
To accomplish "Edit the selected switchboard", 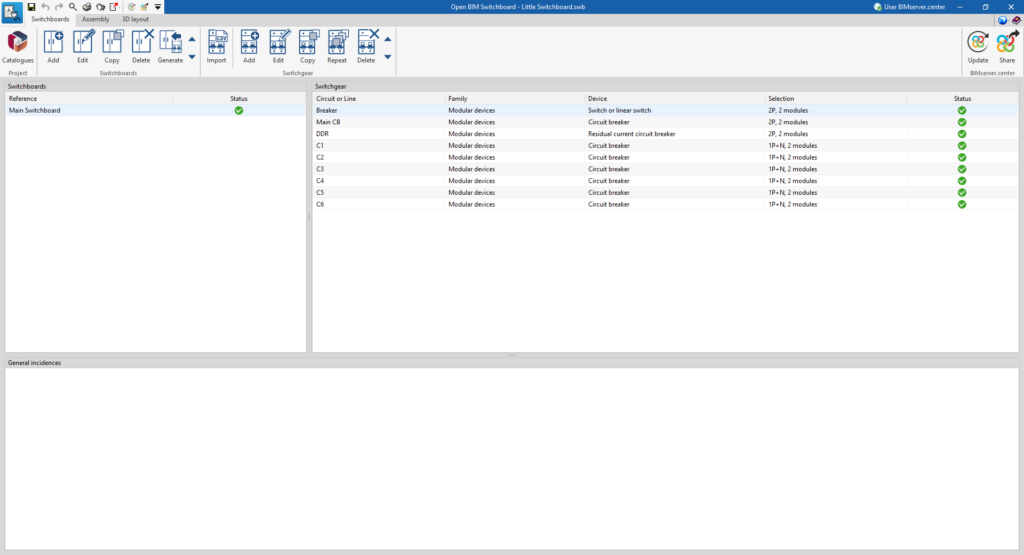I will (82, 47).
